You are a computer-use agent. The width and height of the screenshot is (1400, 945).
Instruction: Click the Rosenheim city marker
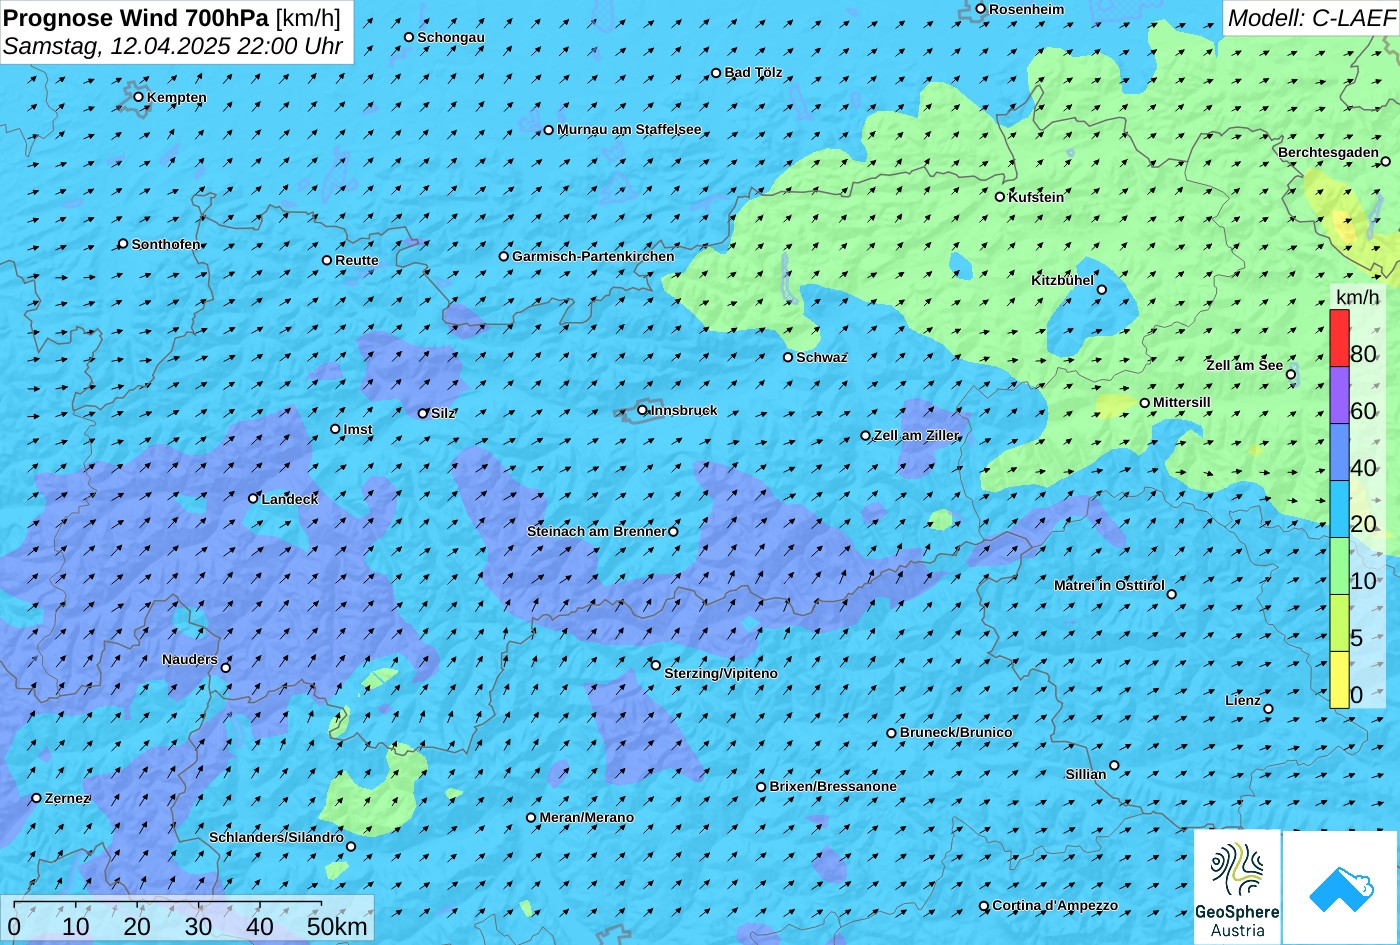tap(980, 9)
